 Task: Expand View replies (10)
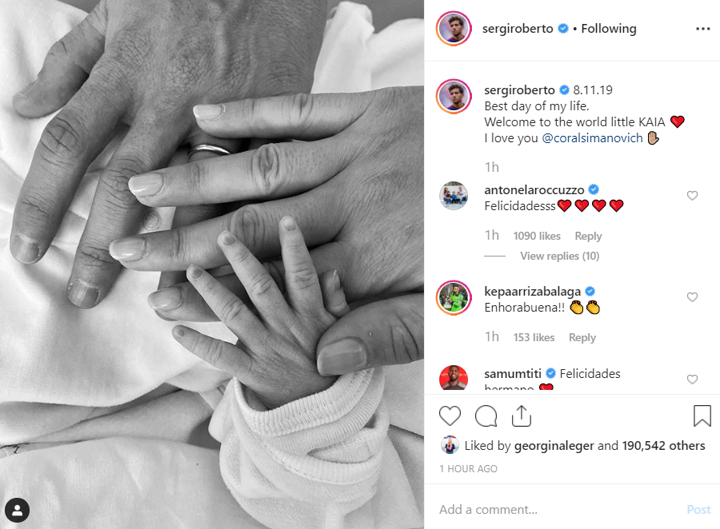[559, 256]
